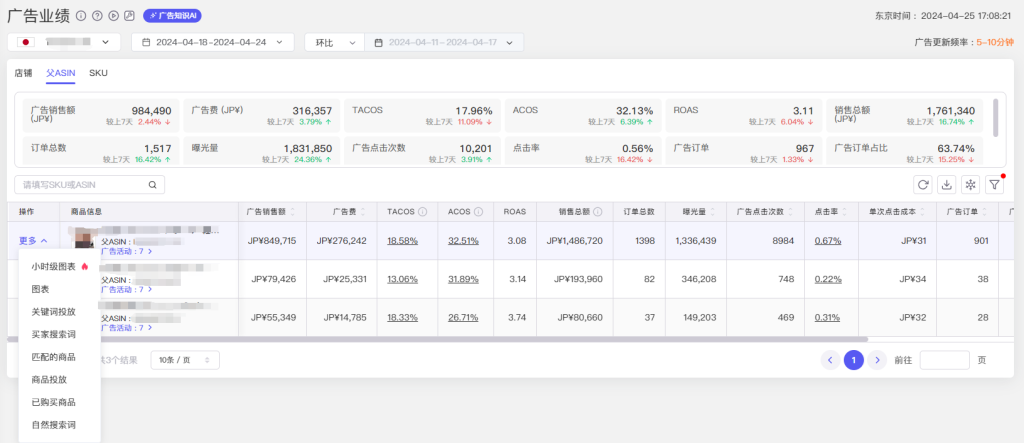Click the 销售总额 column info icon

click(598, 212)
